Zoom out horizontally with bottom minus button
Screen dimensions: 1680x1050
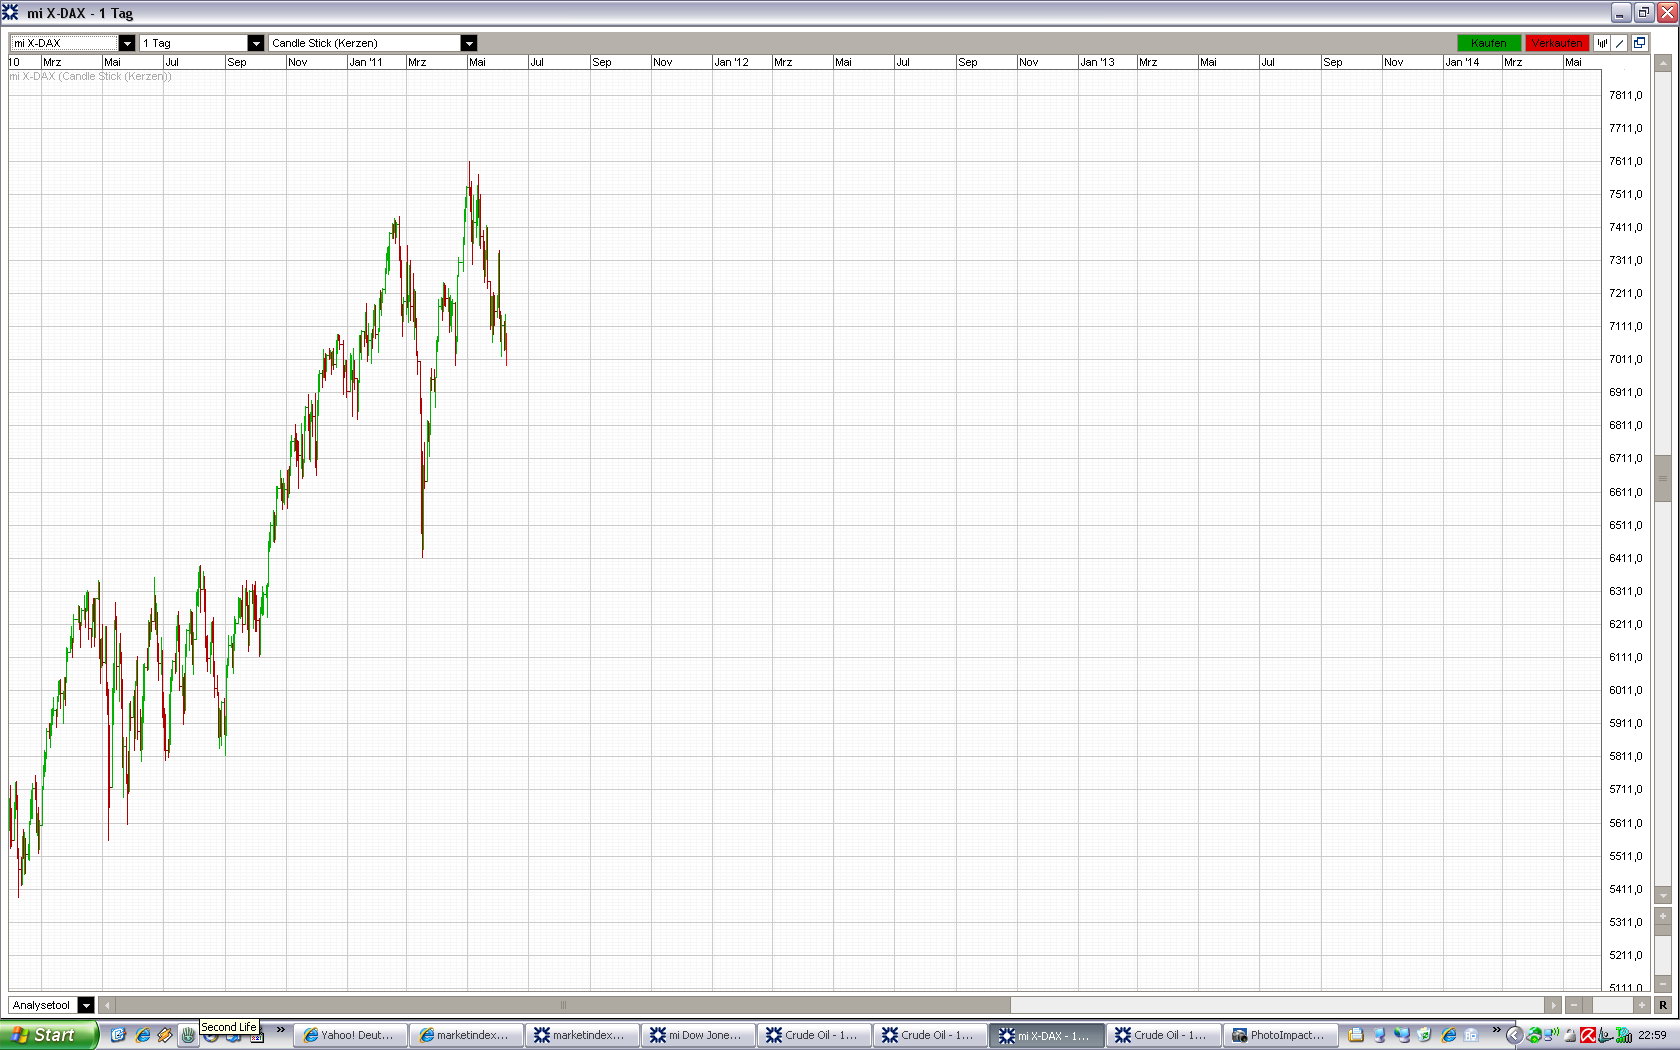1574,1005
